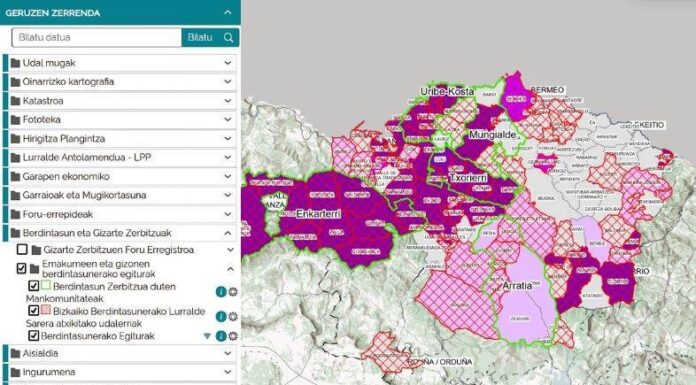Click the magnifier search icon

[229, 37]
